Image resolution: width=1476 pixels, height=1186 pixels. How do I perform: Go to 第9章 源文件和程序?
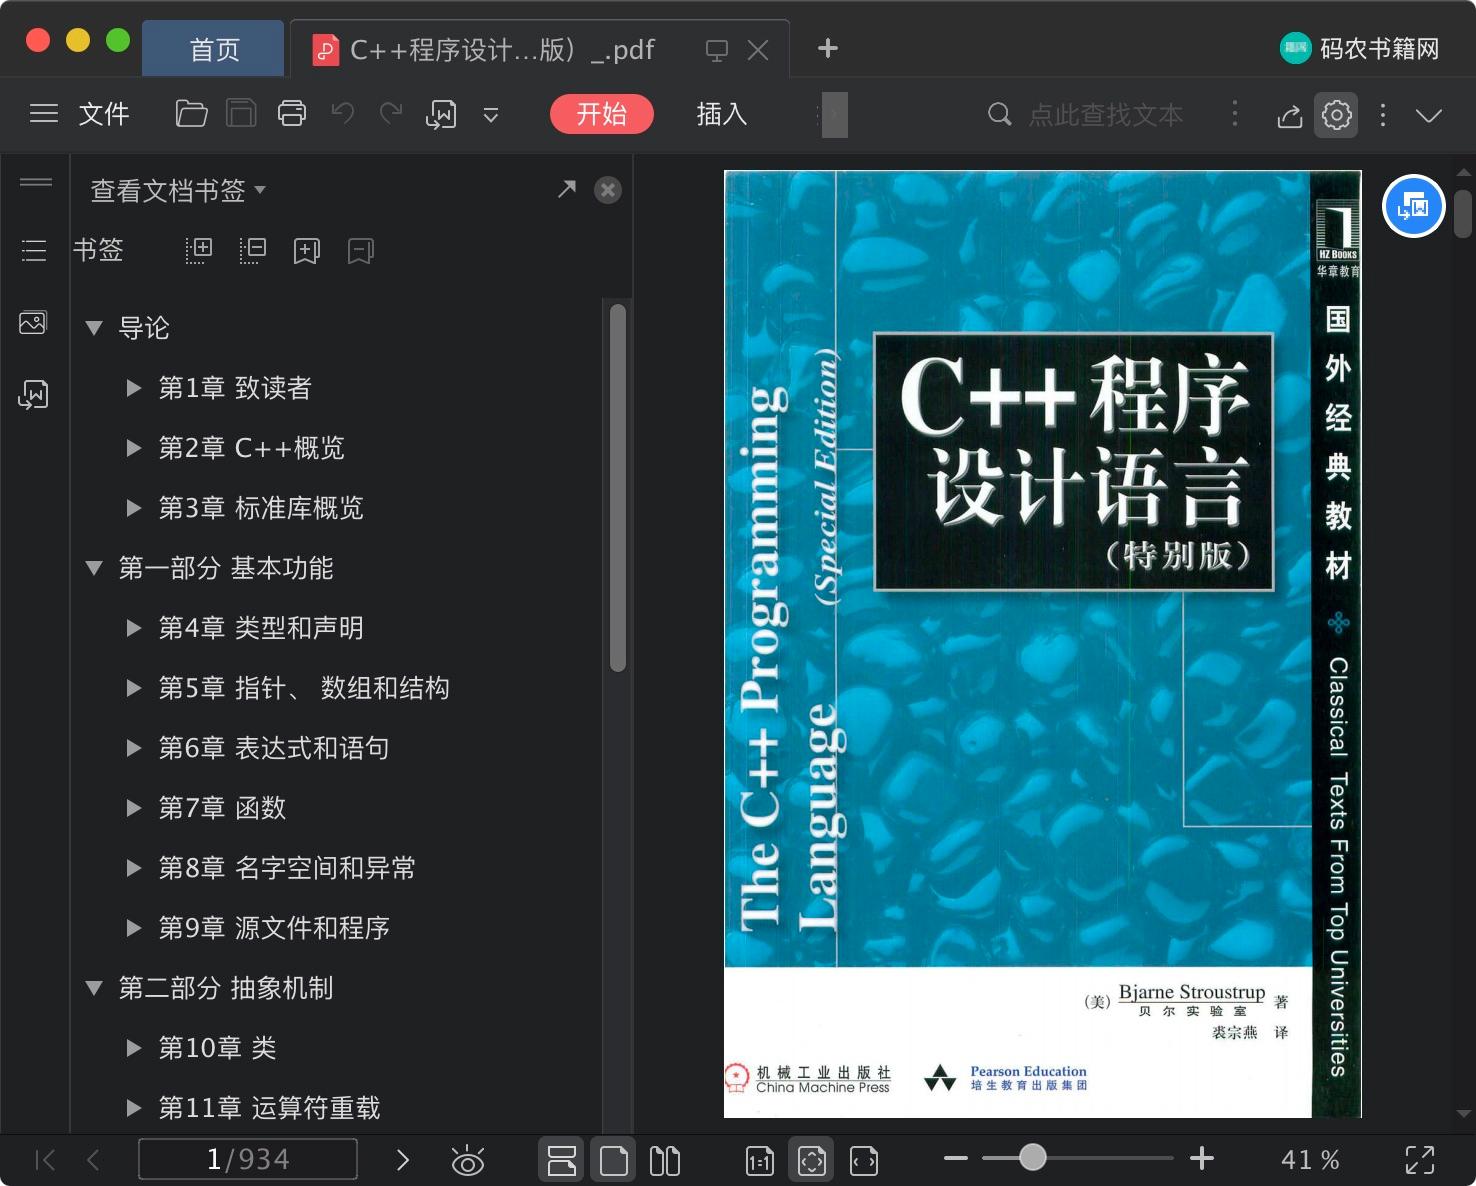[274, 928]
